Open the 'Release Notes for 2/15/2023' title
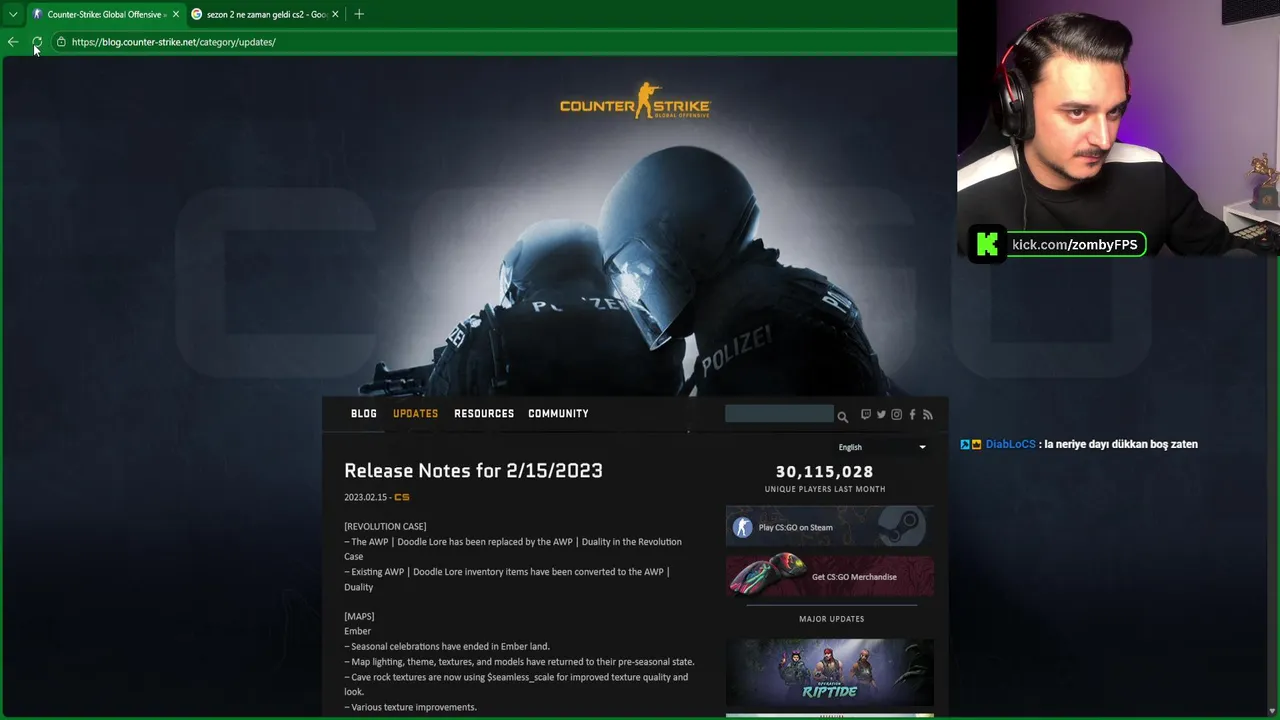1280x720 pixels. click(x=473, y=471)
